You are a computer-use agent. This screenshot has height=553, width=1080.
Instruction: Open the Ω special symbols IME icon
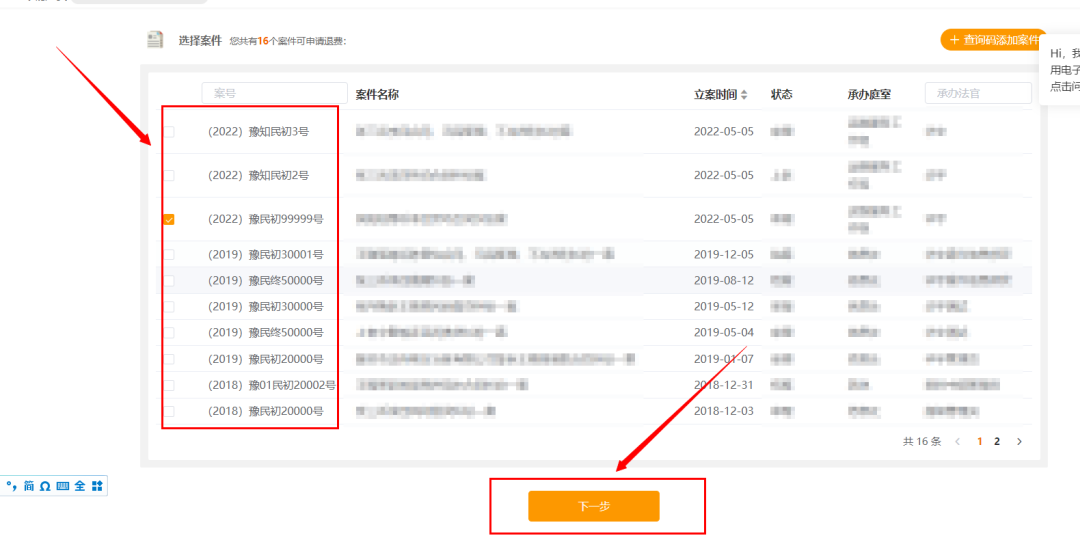[45, 486]
